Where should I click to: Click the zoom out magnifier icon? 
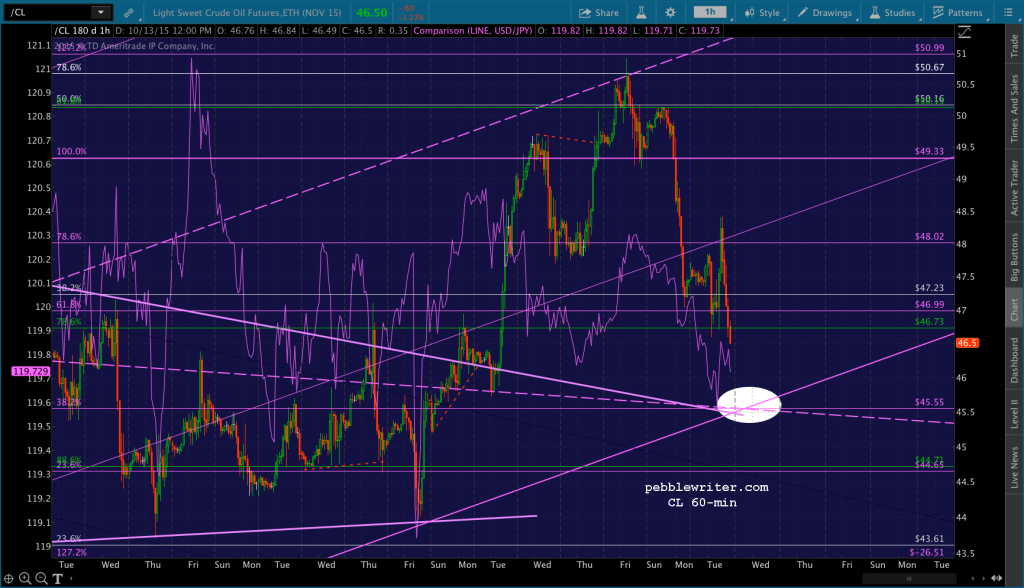pyautogui.click(x=41, y=578)
